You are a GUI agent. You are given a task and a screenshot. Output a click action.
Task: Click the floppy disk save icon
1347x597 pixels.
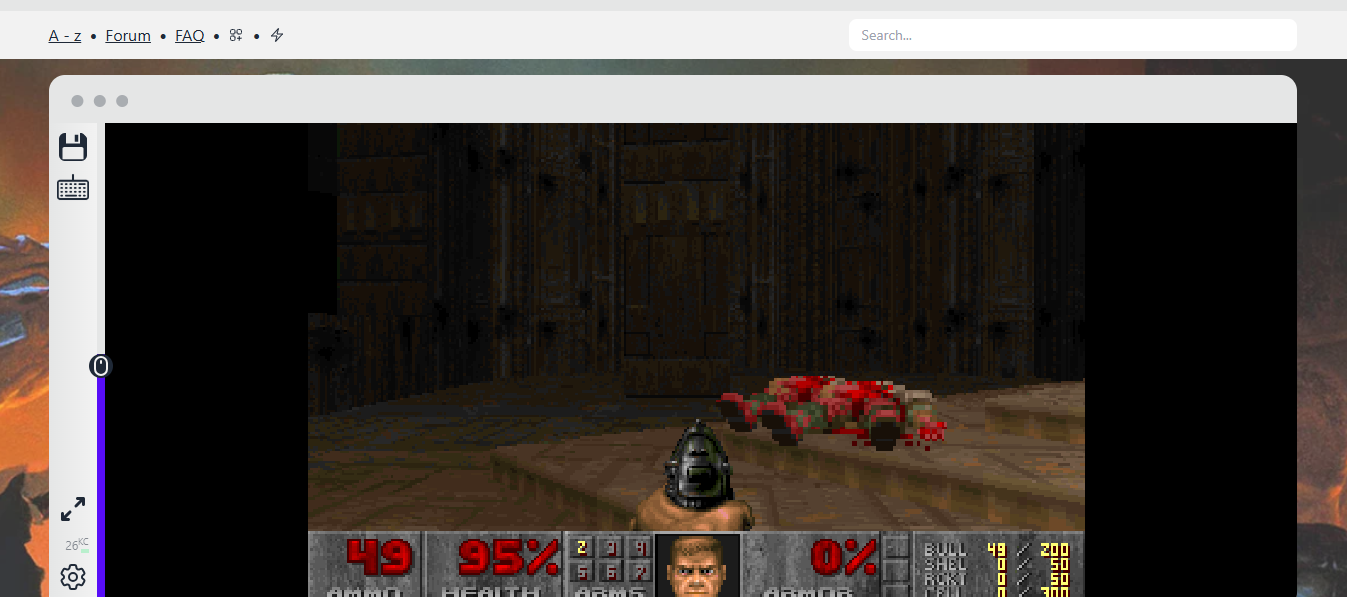point(73,147)
